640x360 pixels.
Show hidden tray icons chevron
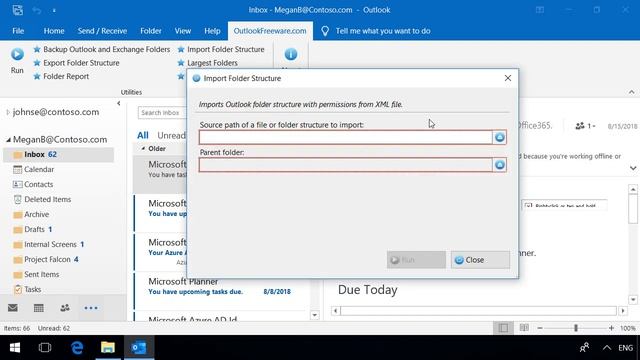pyautogui.click(x=607, y=348)
